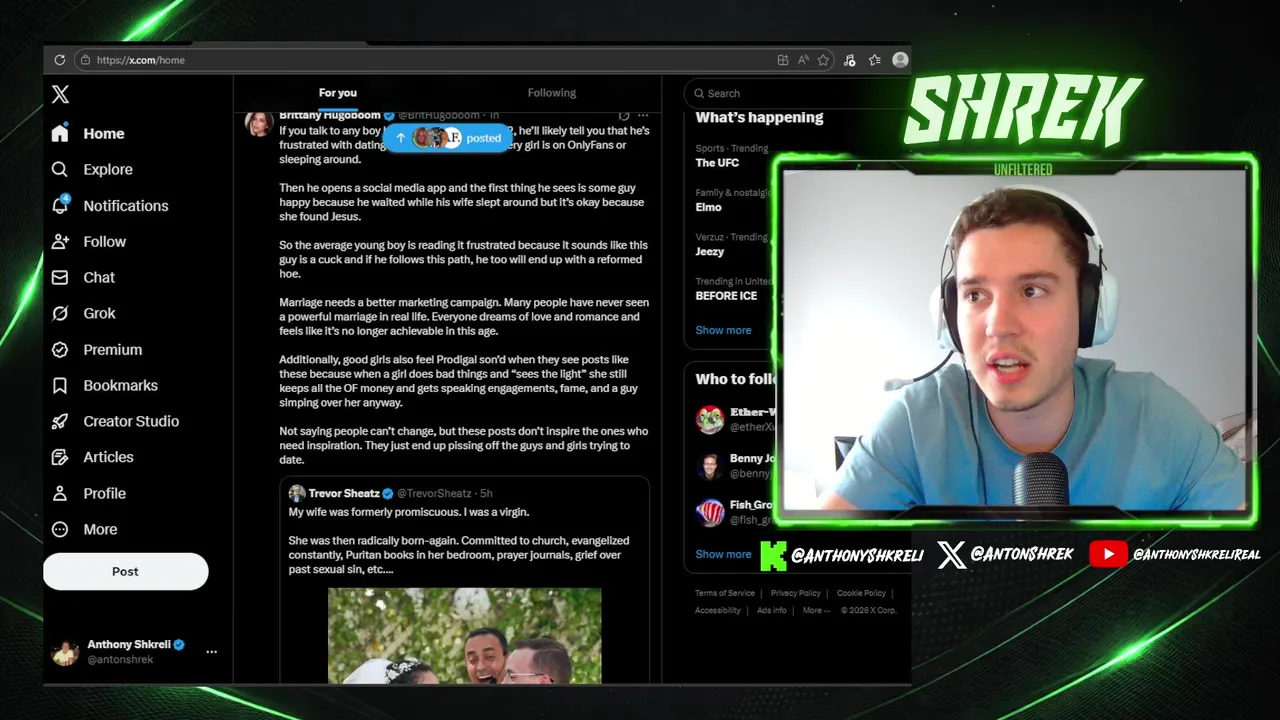
Task: Open the Chat envelope icon
Action: point(60,277)
